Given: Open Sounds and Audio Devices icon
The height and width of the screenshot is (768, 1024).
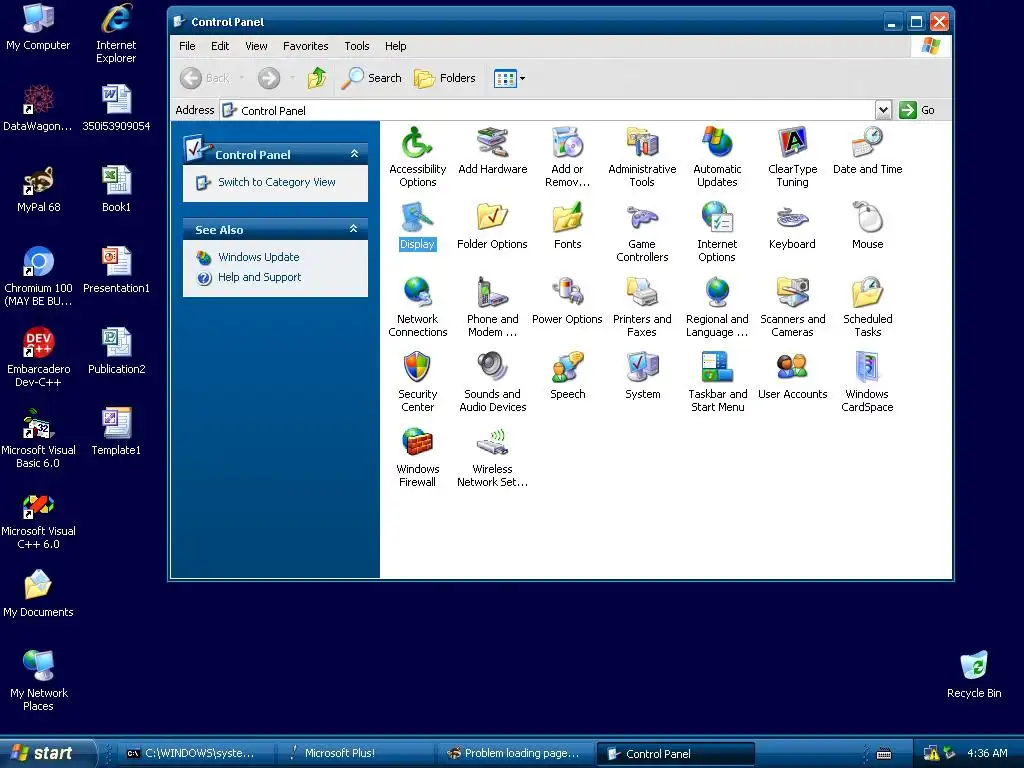Looking at the screenshot, I should tap(492, 382).
